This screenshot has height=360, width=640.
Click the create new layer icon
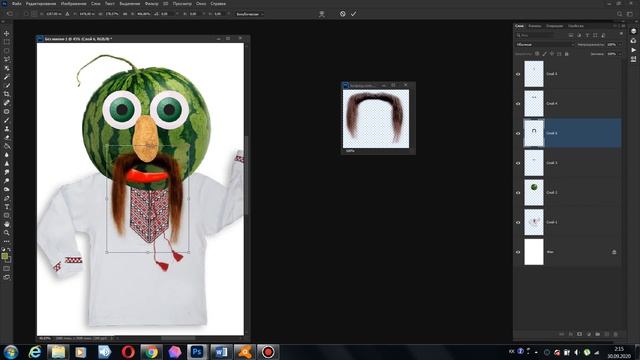click(x=607, y=334)
